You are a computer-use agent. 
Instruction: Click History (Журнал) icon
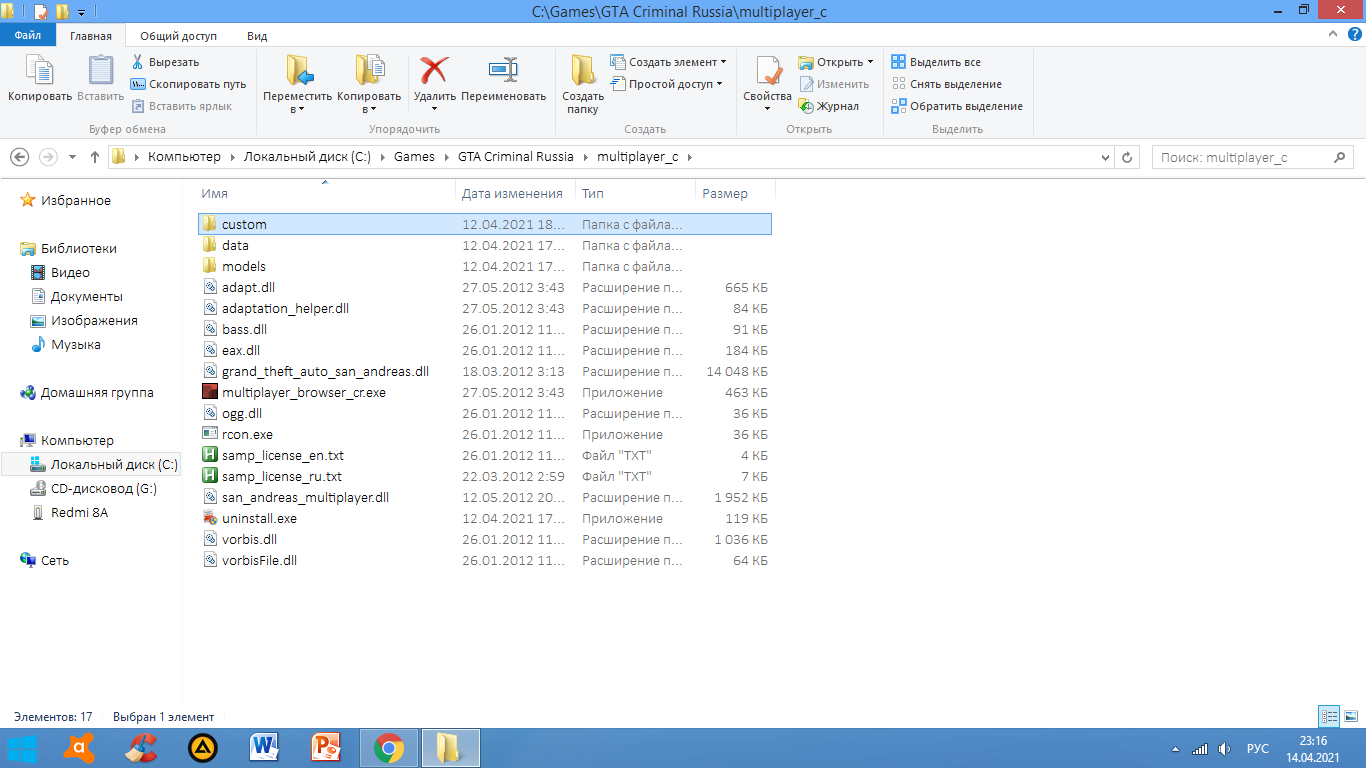806,106
